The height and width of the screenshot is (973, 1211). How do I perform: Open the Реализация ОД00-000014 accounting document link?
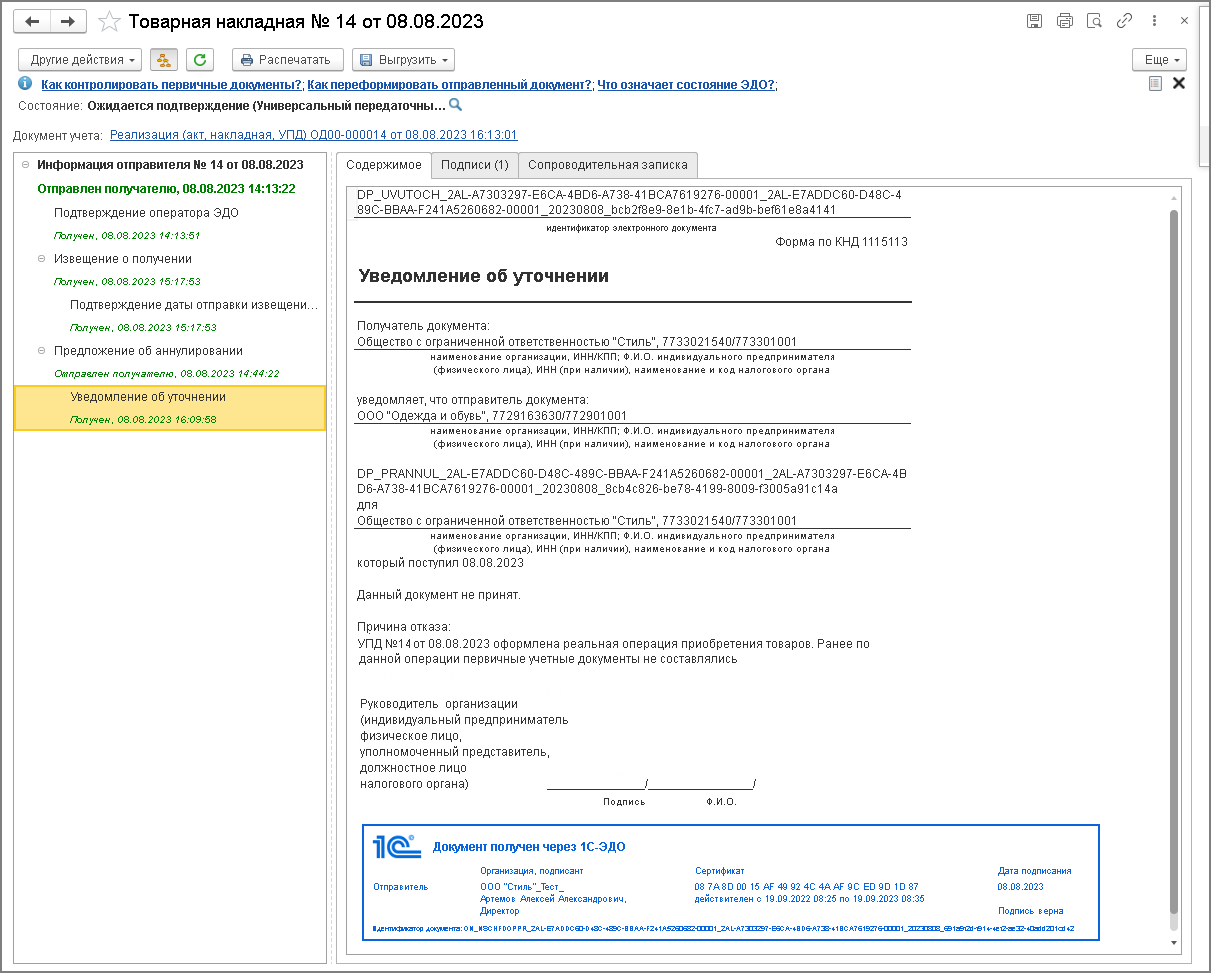point(314,135)
